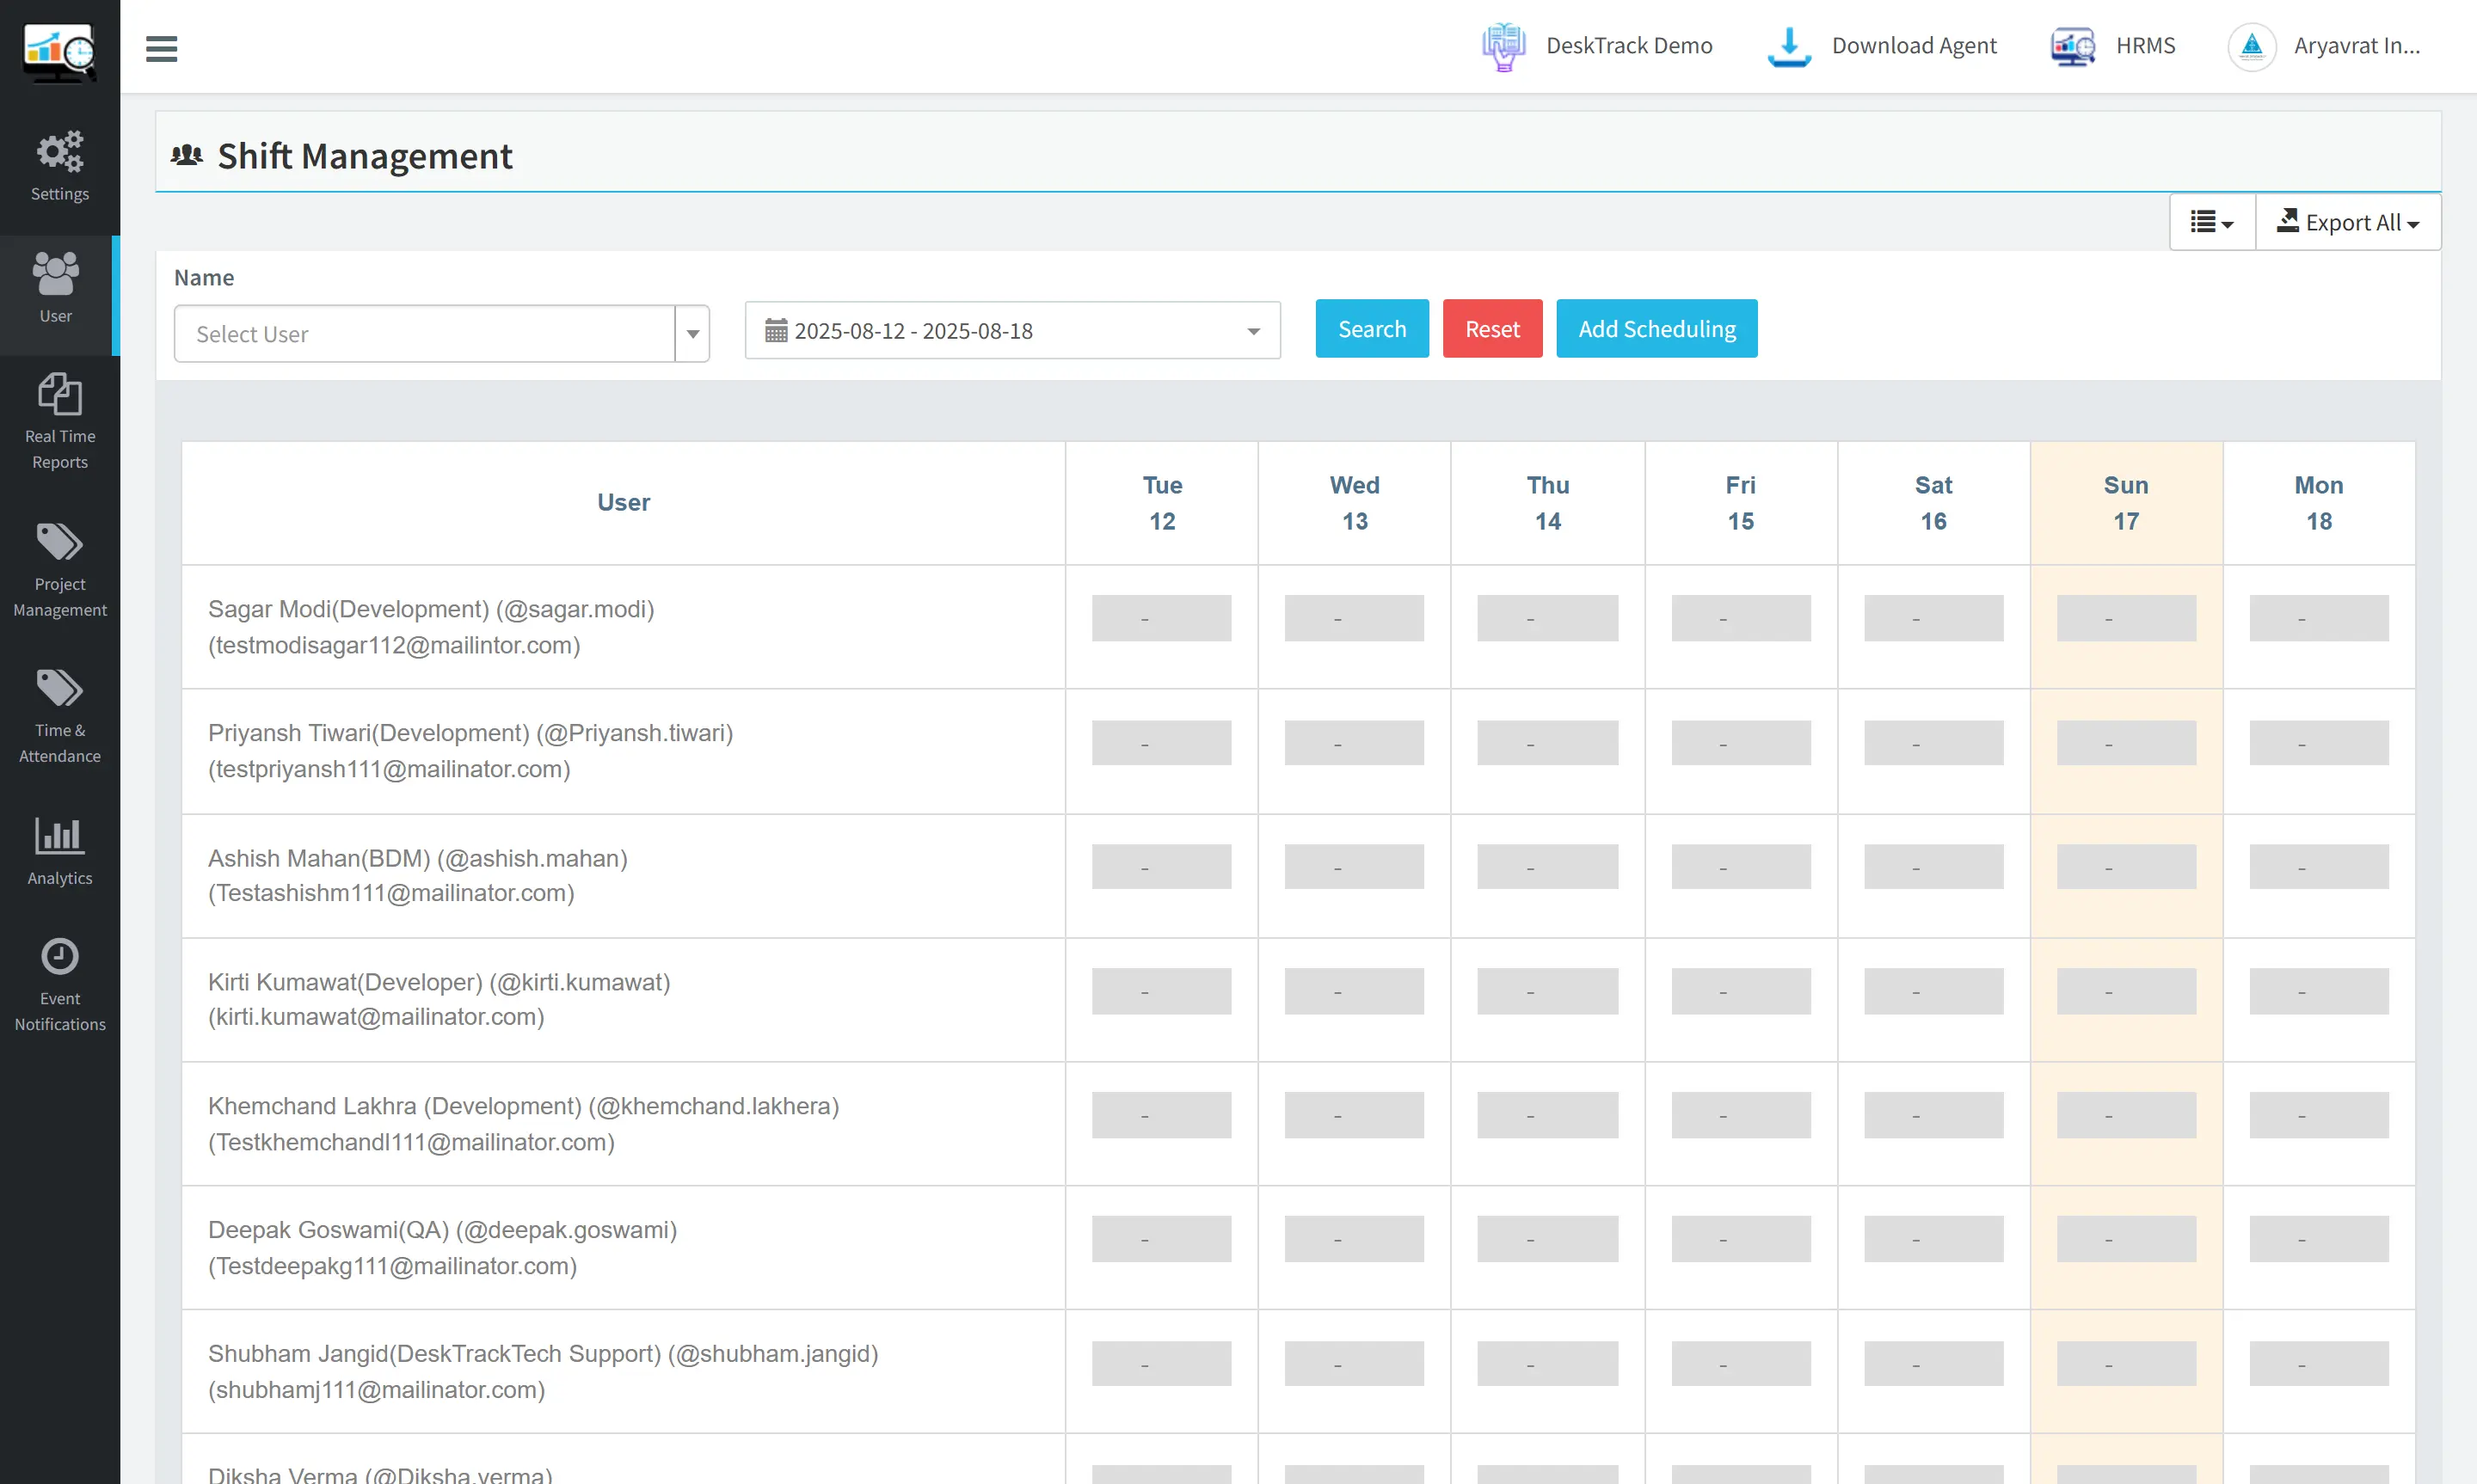Screen dimensions: 2477x1484
Task: Select the User section icon
Action: 55,290
